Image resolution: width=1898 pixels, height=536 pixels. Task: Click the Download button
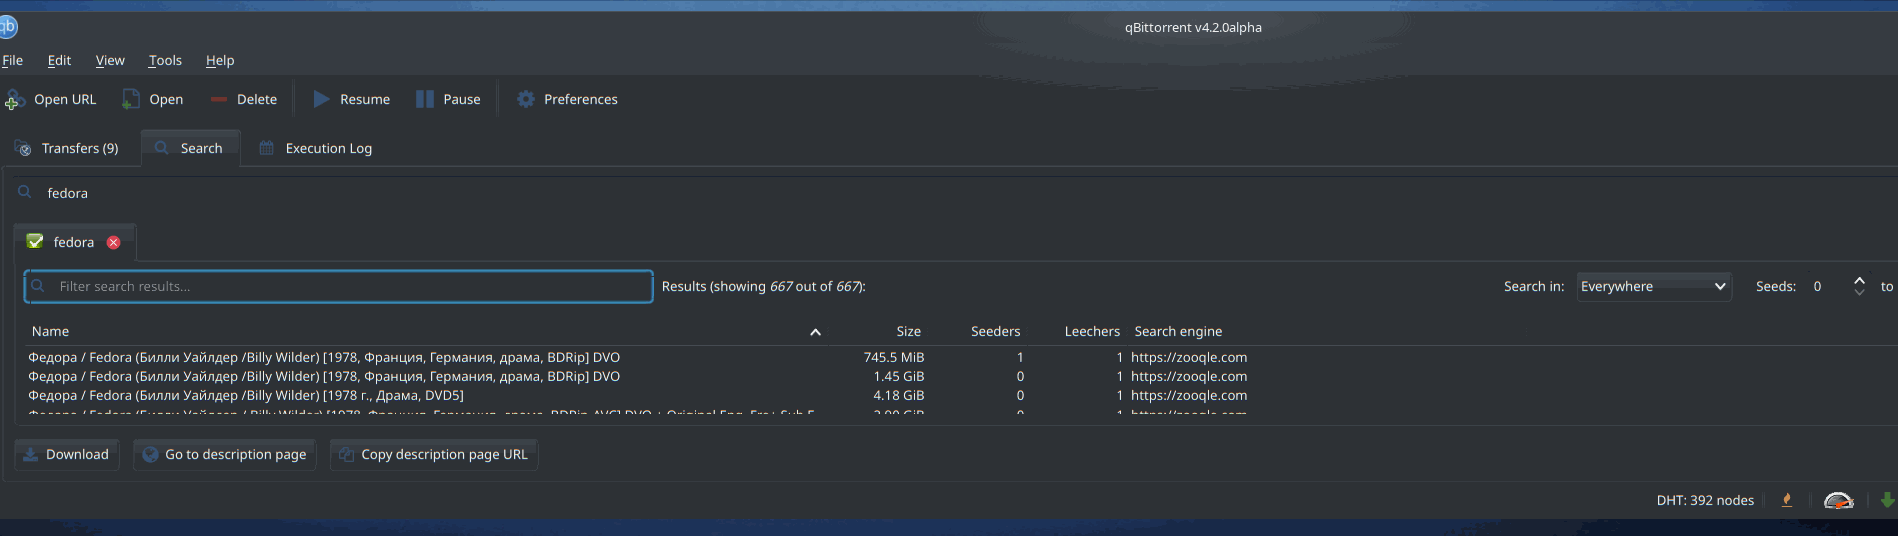[67, 454]
